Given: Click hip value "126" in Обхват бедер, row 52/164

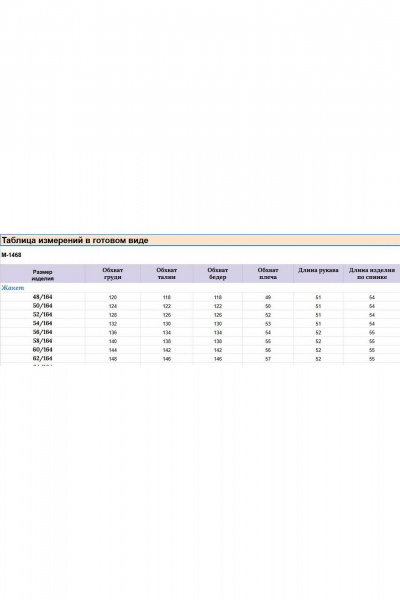Looking at the screenshot, I should point(218,315).
